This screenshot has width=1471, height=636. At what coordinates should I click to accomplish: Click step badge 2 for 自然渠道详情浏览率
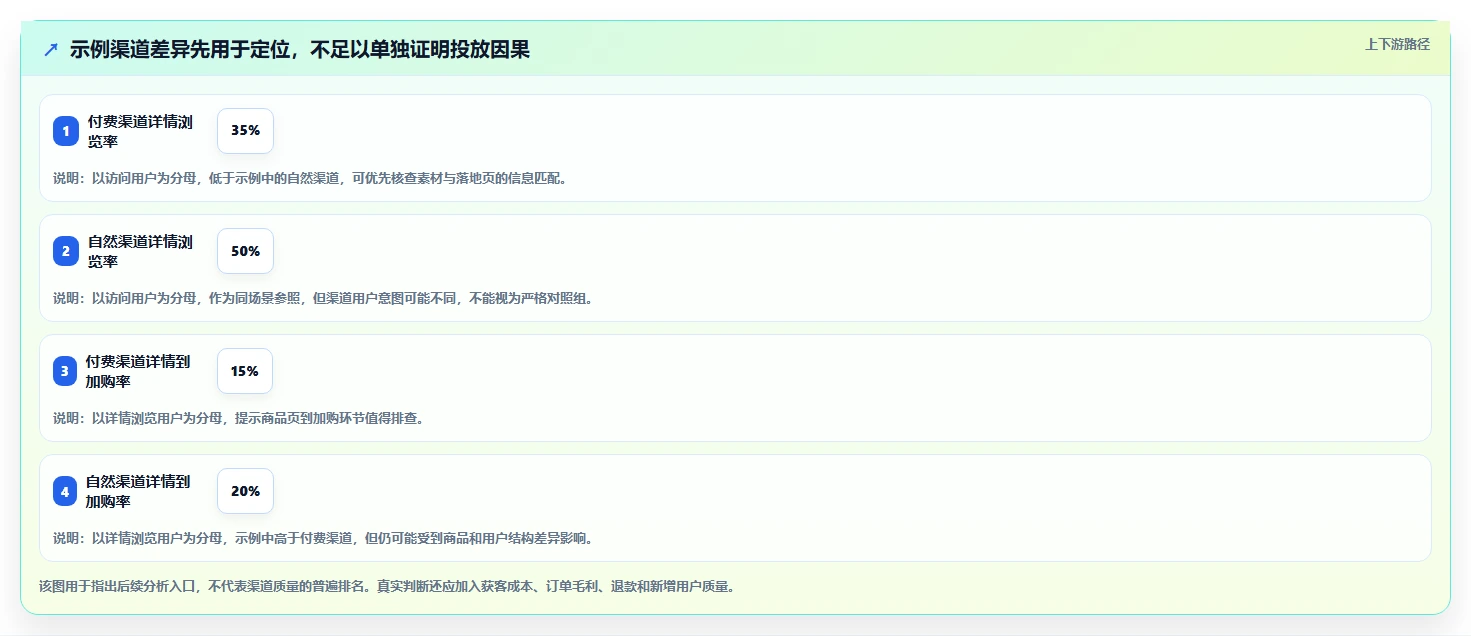(x=66, y=251)
